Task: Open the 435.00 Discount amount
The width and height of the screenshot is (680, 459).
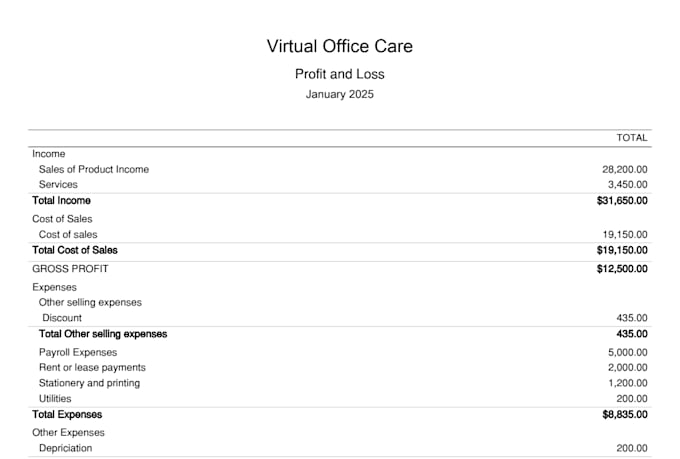Action: [632, 318]
